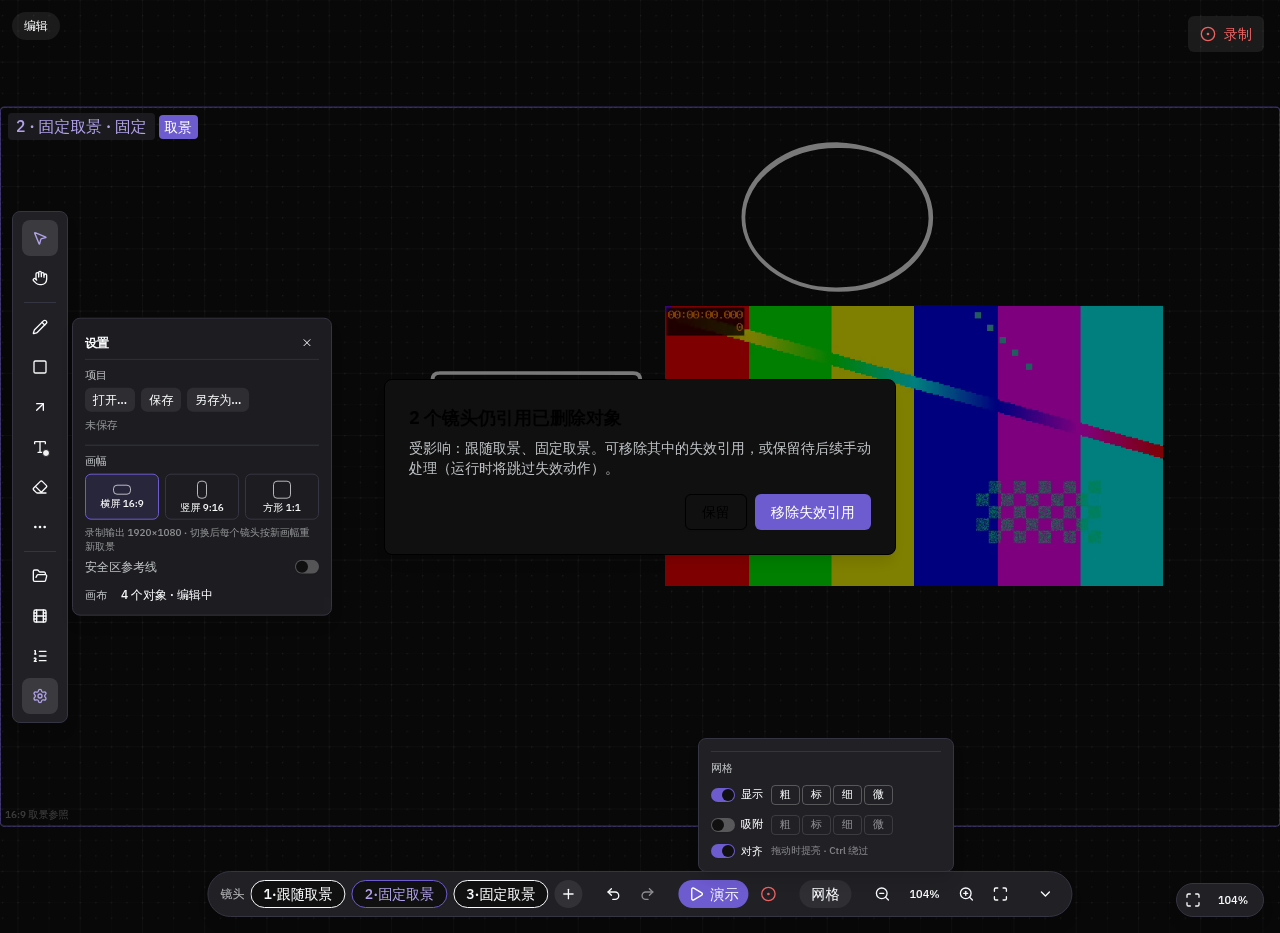Screen dimensions: 1280x933
Task: Select 方形 1:1 canvas format
Action: 282,497
